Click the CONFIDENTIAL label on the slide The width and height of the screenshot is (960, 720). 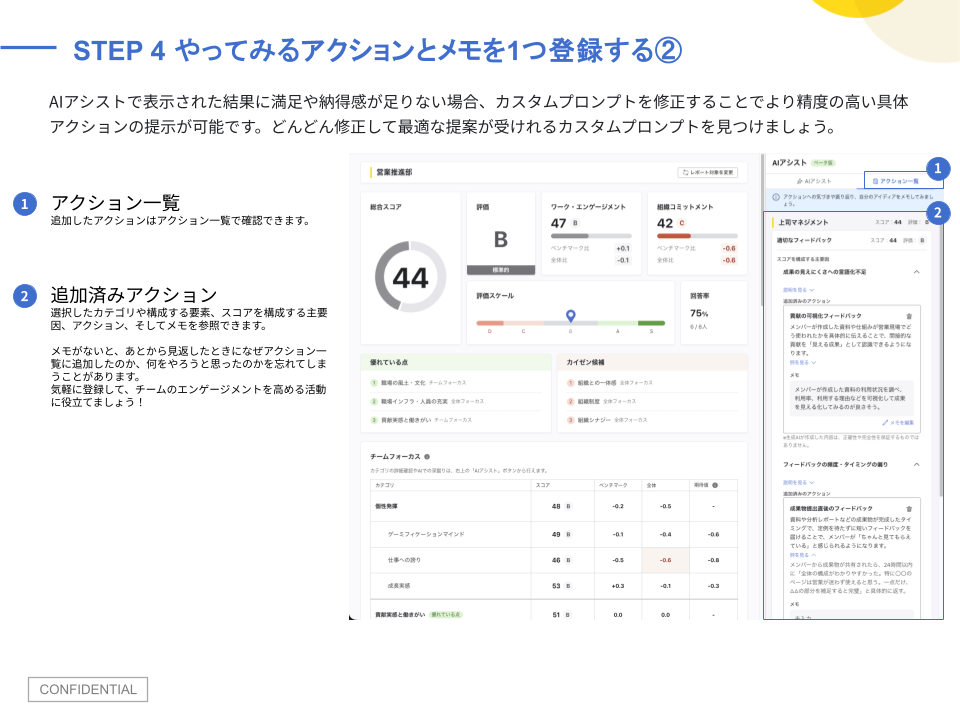[88, 689]
